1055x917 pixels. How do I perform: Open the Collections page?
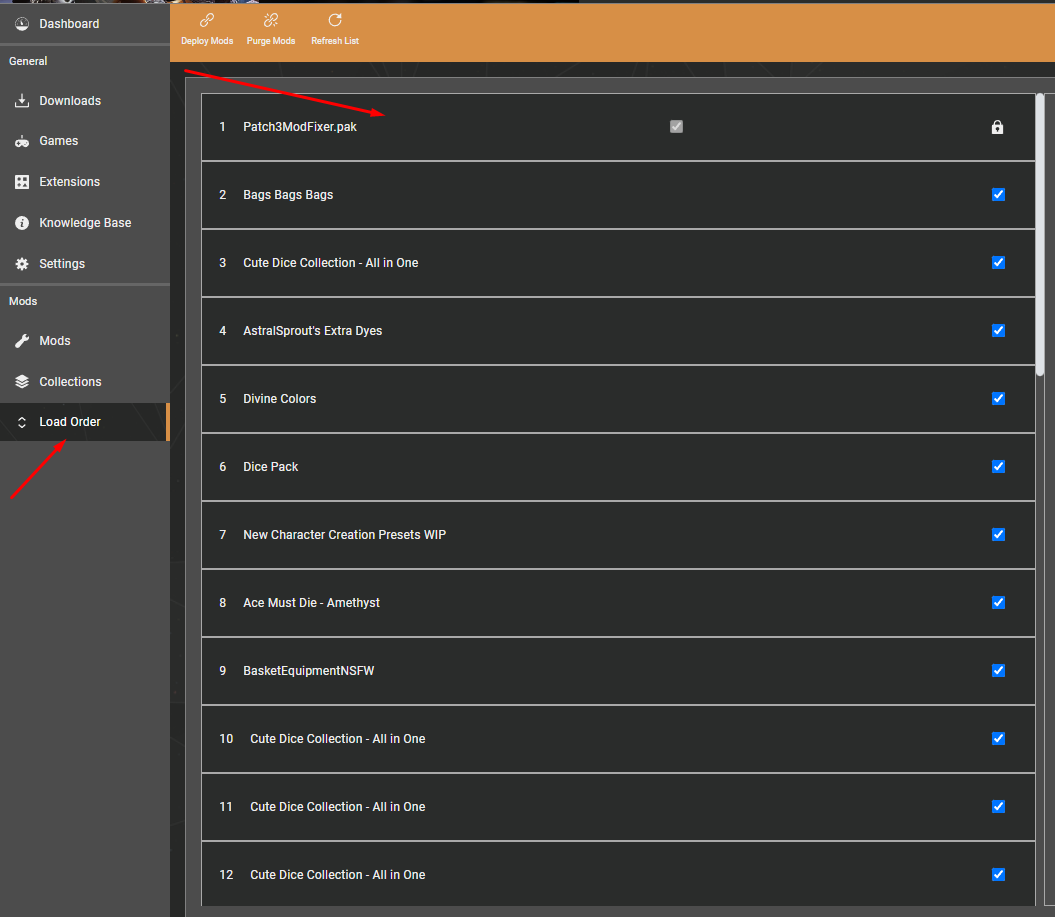pos(85,381)
